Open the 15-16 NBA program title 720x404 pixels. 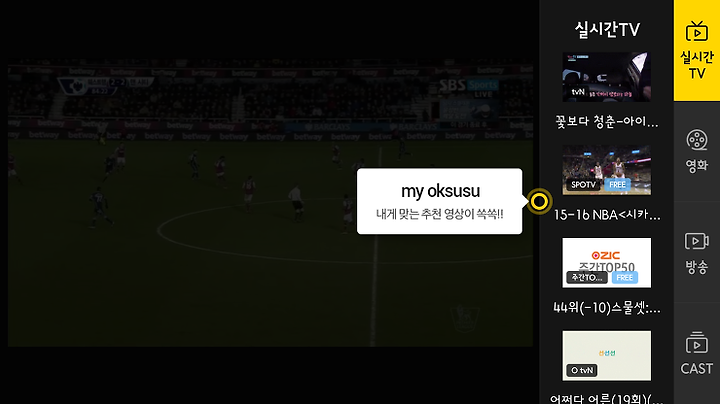(607, 214)
